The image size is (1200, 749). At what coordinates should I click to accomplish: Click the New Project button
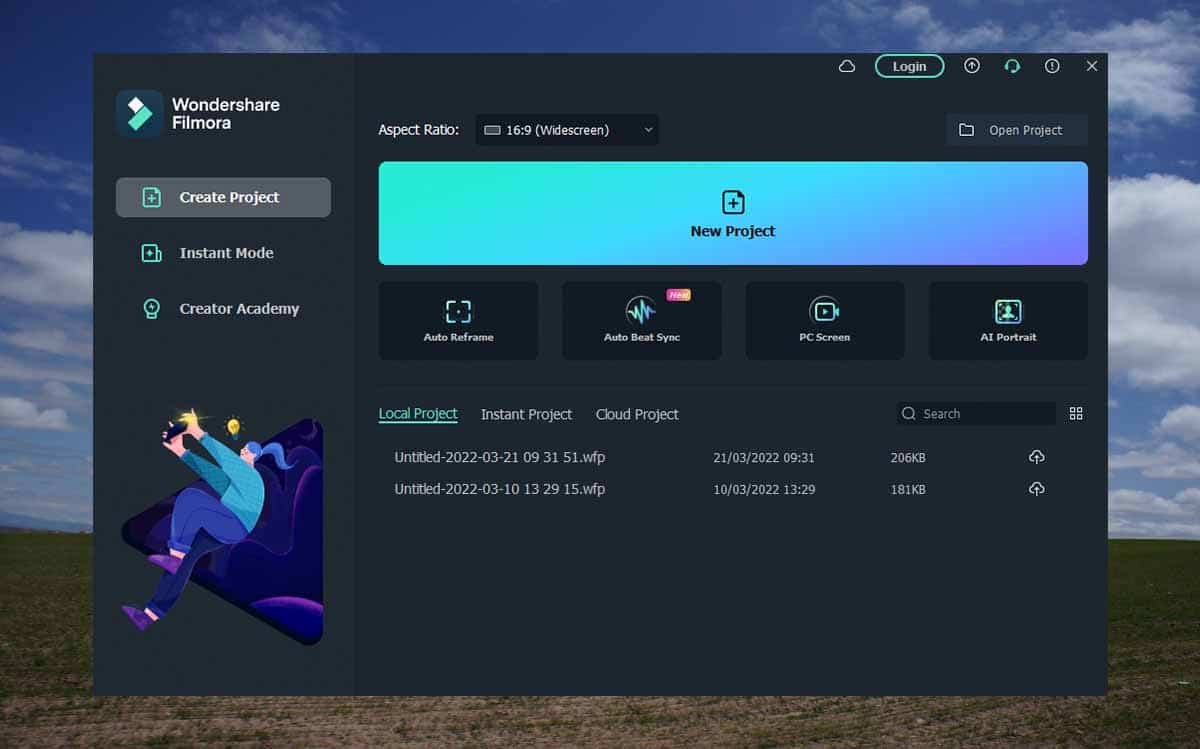click(732, 213)
